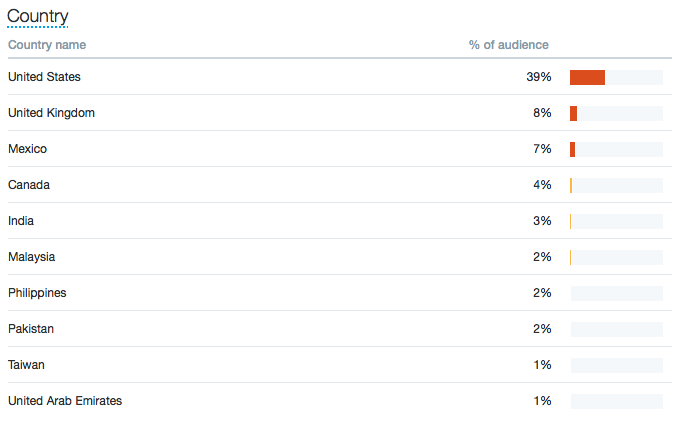Select the Malaysia country row

pos(340,257)
